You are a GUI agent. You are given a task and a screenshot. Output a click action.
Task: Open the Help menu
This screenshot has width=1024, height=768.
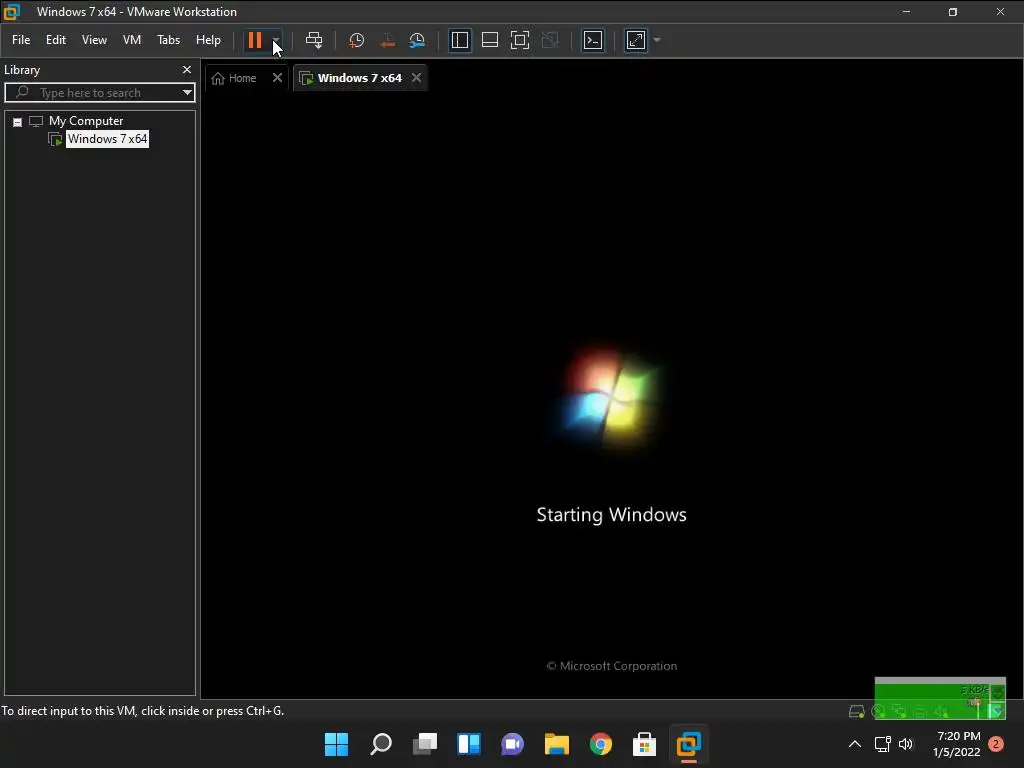208,40
